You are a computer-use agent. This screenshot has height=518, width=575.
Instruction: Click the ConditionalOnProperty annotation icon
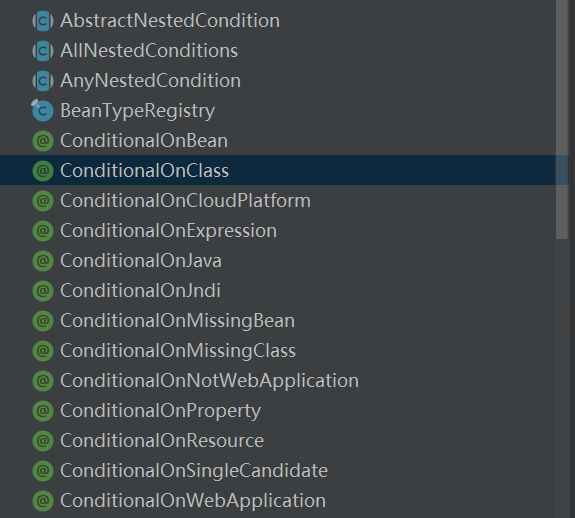[43, 411]
